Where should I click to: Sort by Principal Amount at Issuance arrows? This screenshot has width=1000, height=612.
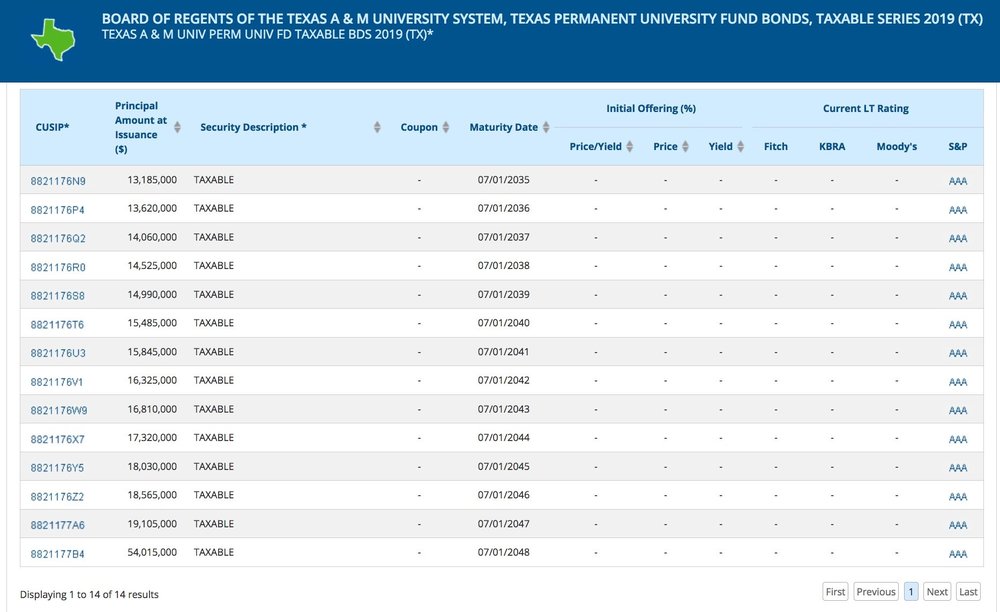(x=177, y=127)
